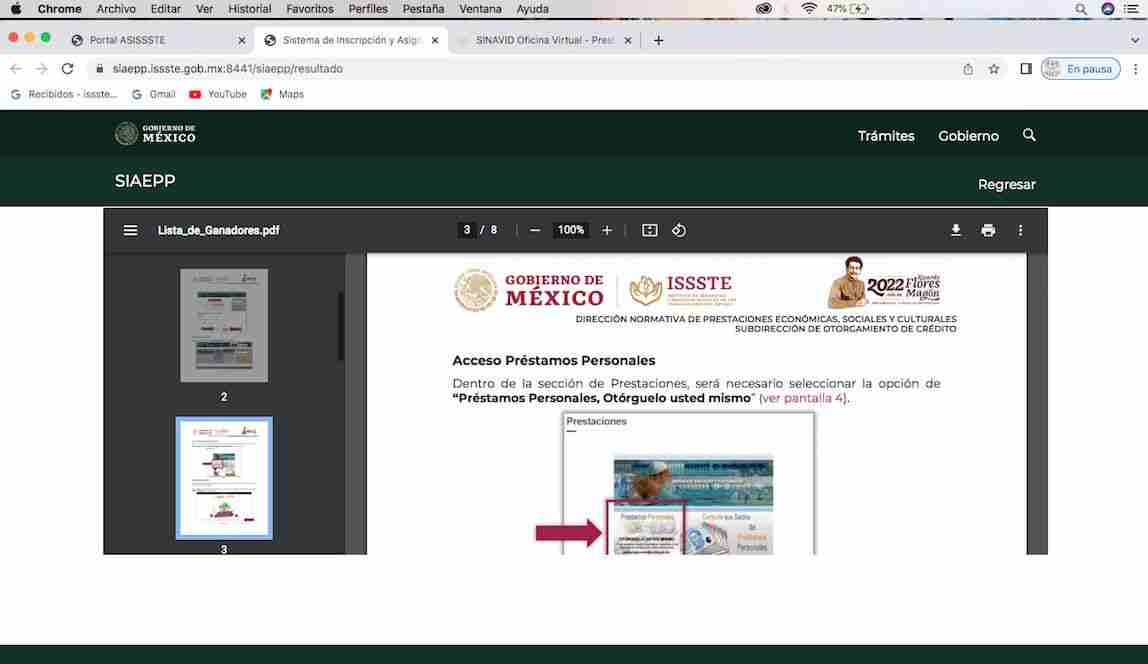The height and width of the screenshot is (664, 1148).
Task: Click the thumbnail panel scrollbar
Action: (x=340, y=326)
